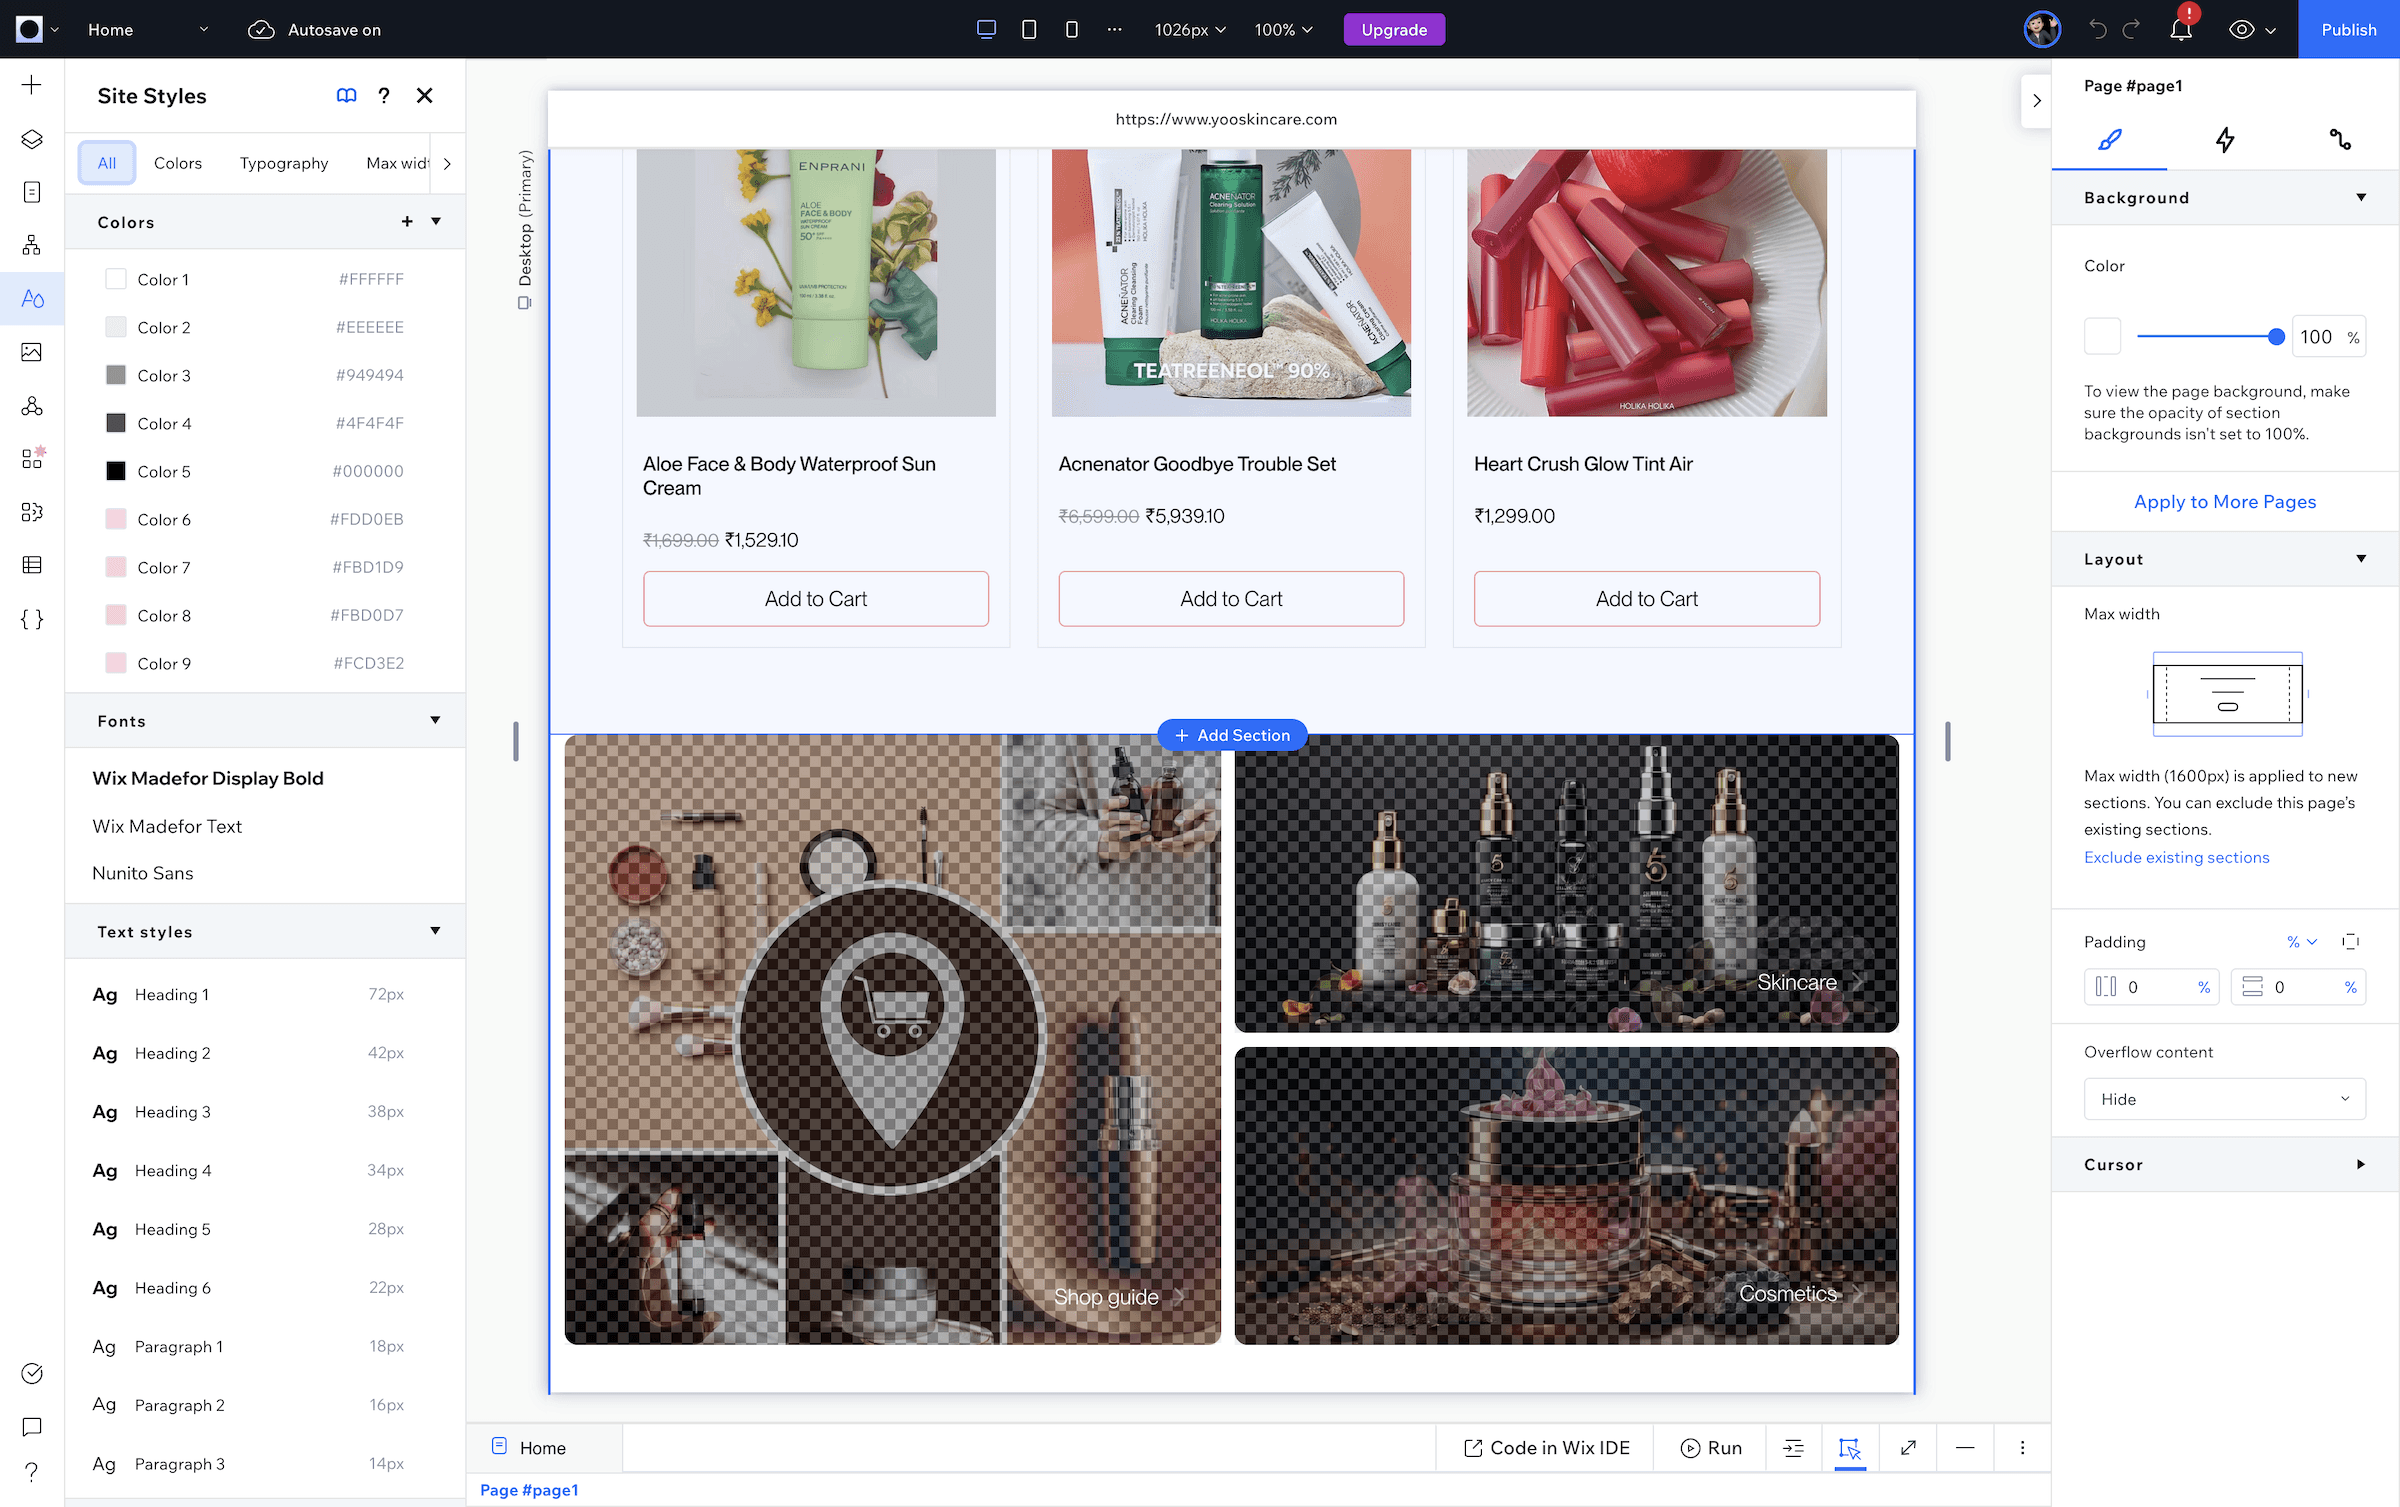Collapse the Layout section

[2361, 559]
